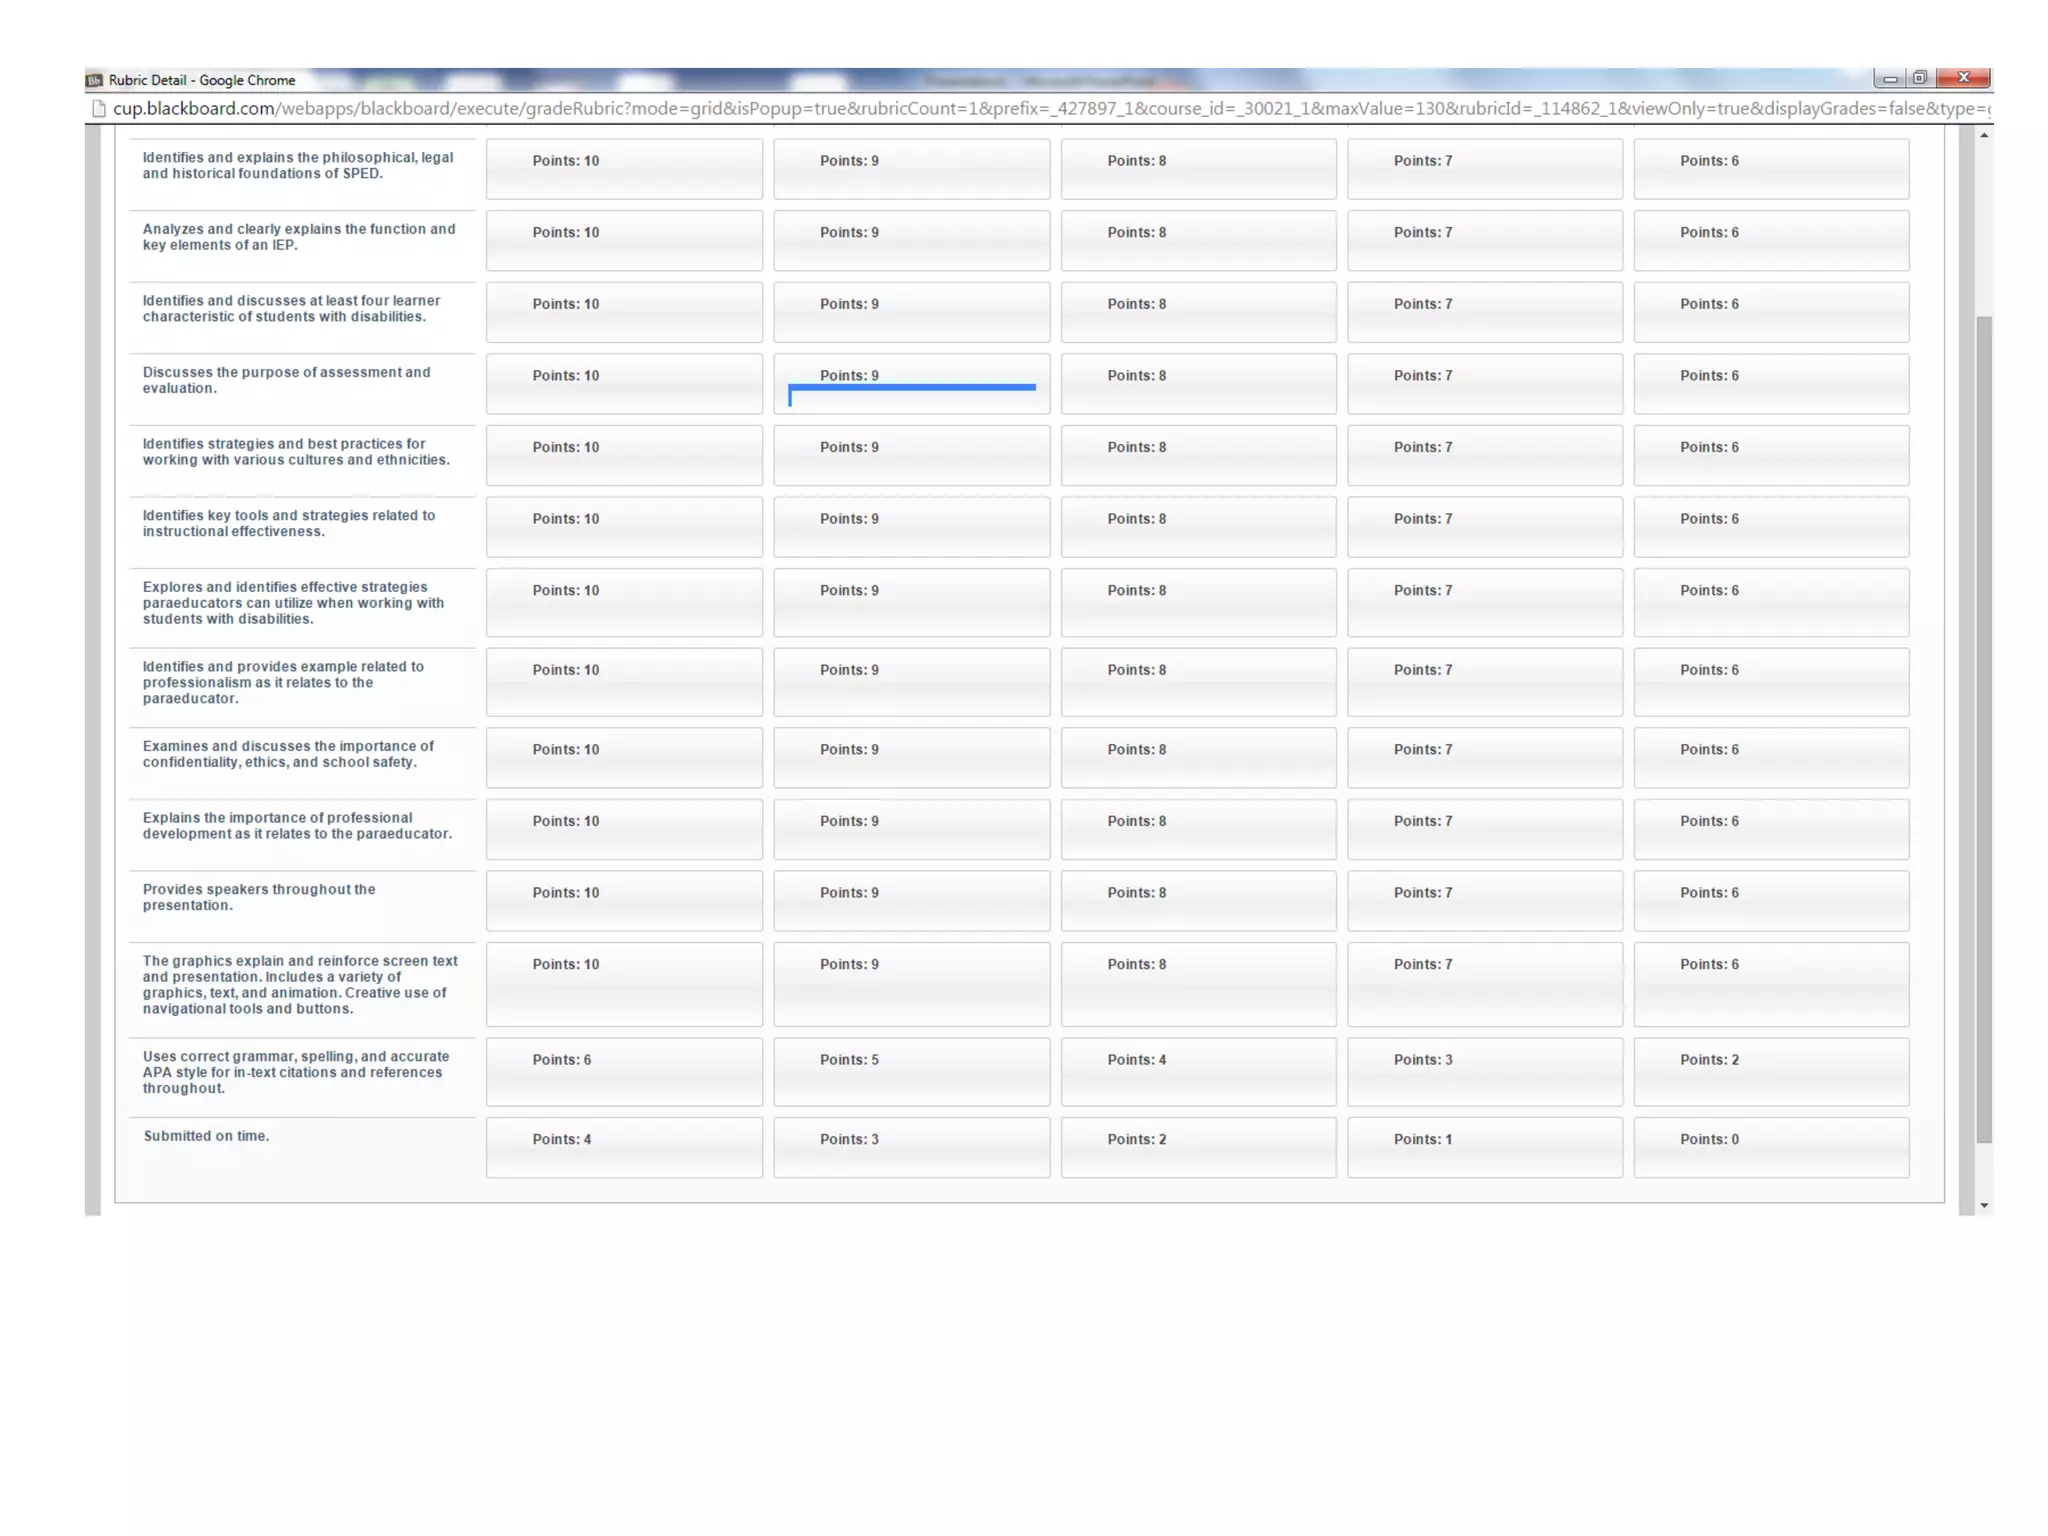Click the Blackboard favicon in title bar
The height and width of the screenshot is (1536, 2048).
(x=95, y=80)
